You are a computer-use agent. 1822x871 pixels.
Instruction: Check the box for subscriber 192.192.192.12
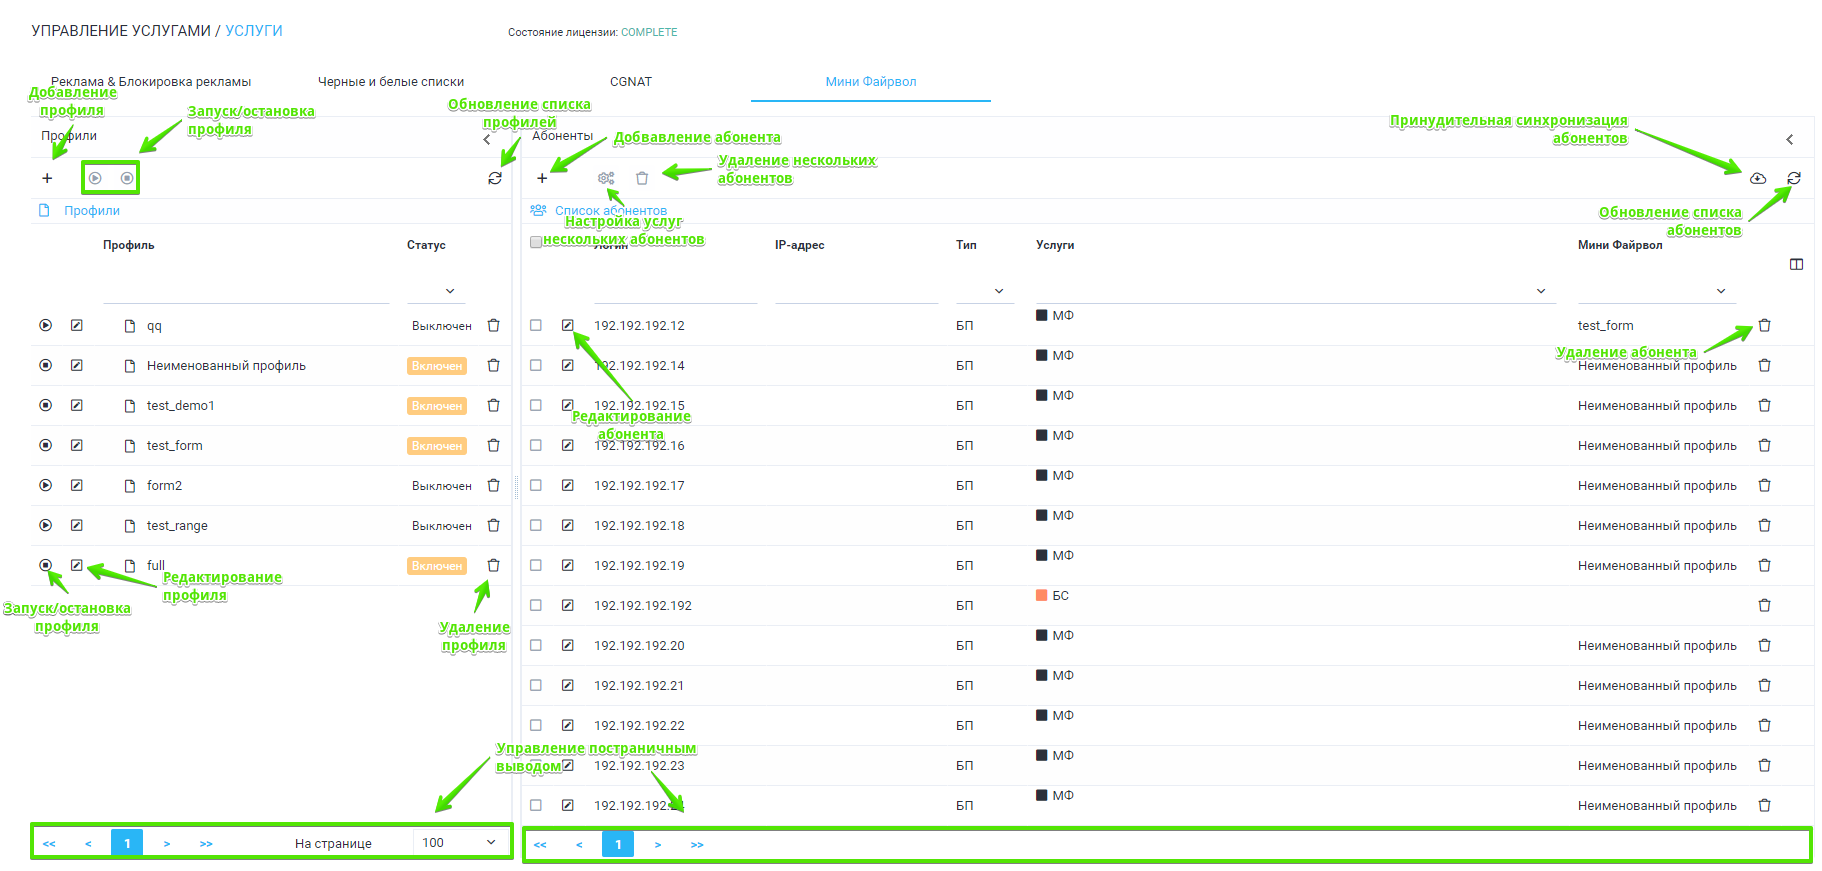pyautogui.click(x=536, y=325)
